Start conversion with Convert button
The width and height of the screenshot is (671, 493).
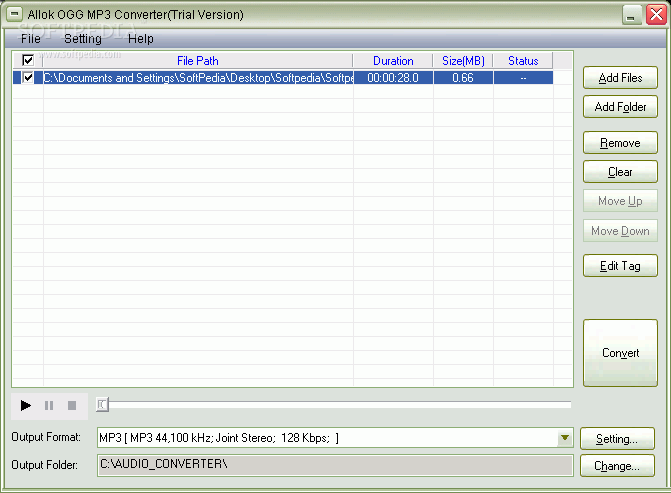click(620, 353)
